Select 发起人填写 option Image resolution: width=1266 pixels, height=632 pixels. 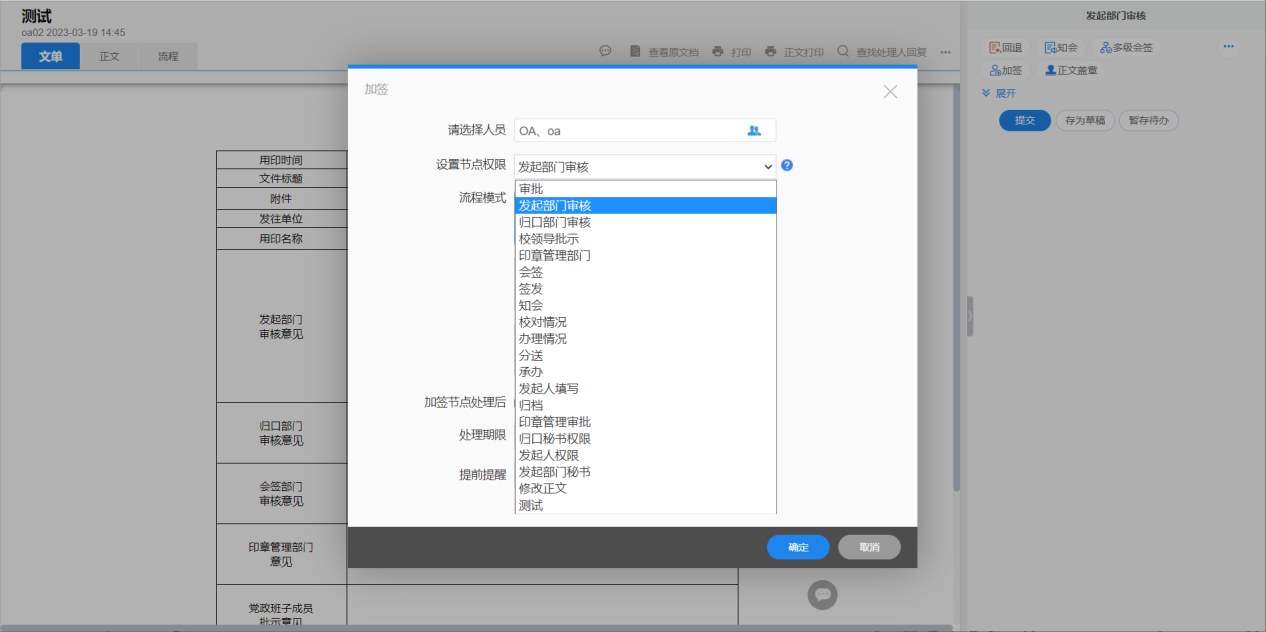point(645,389)
